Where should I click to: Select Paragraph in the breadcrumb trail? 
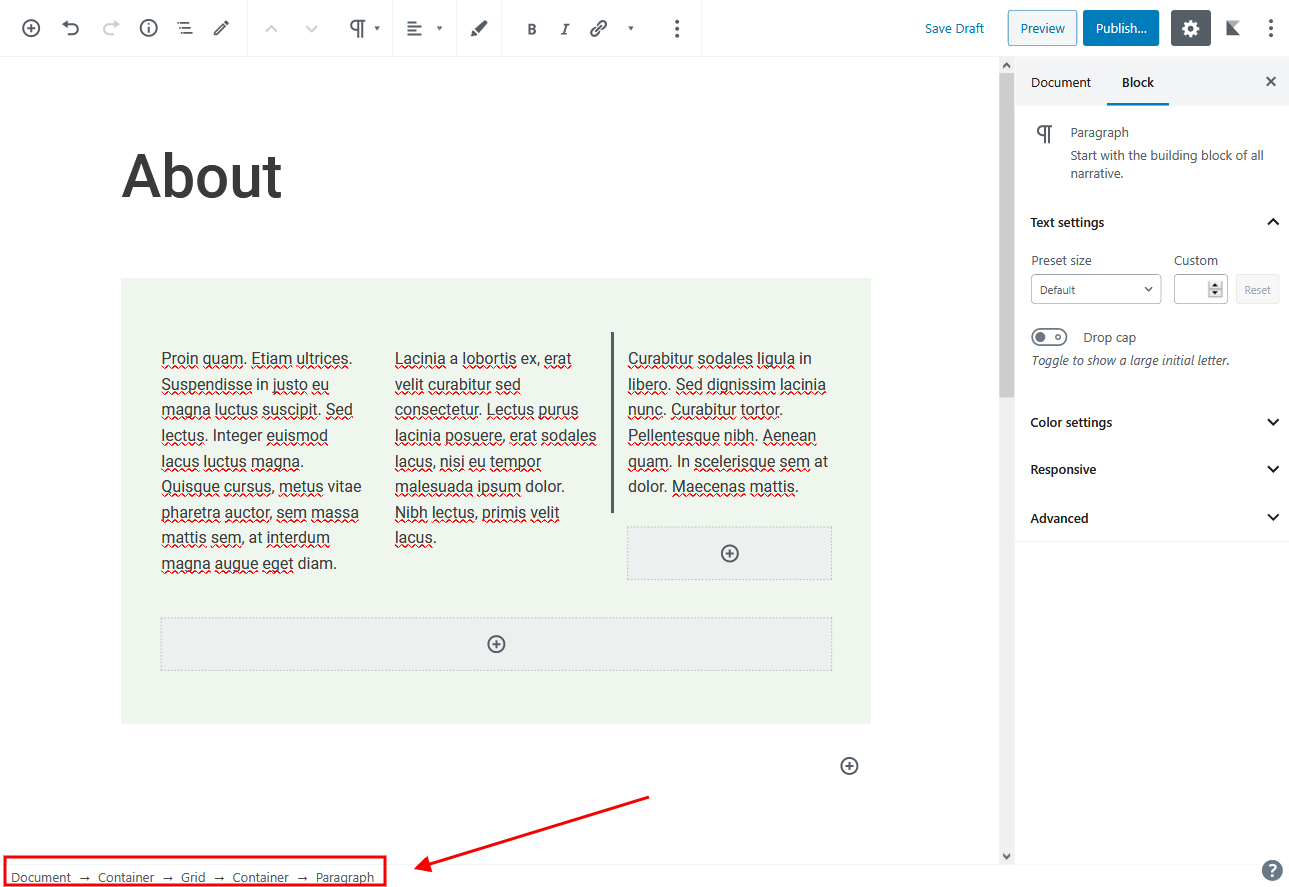point(345,877)
